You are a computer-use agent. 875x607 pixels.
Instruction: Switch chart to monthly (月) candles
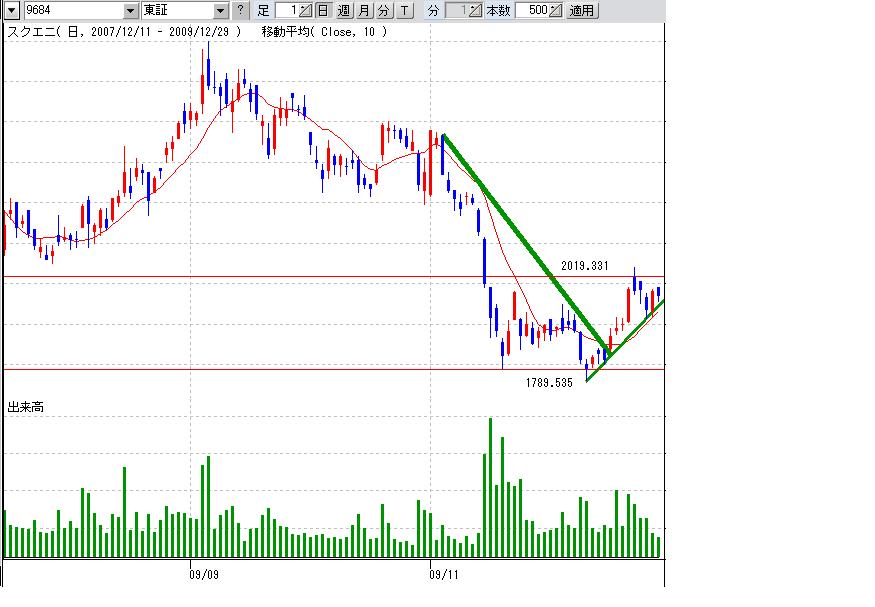pyautogui.click(x=363, y=11)
